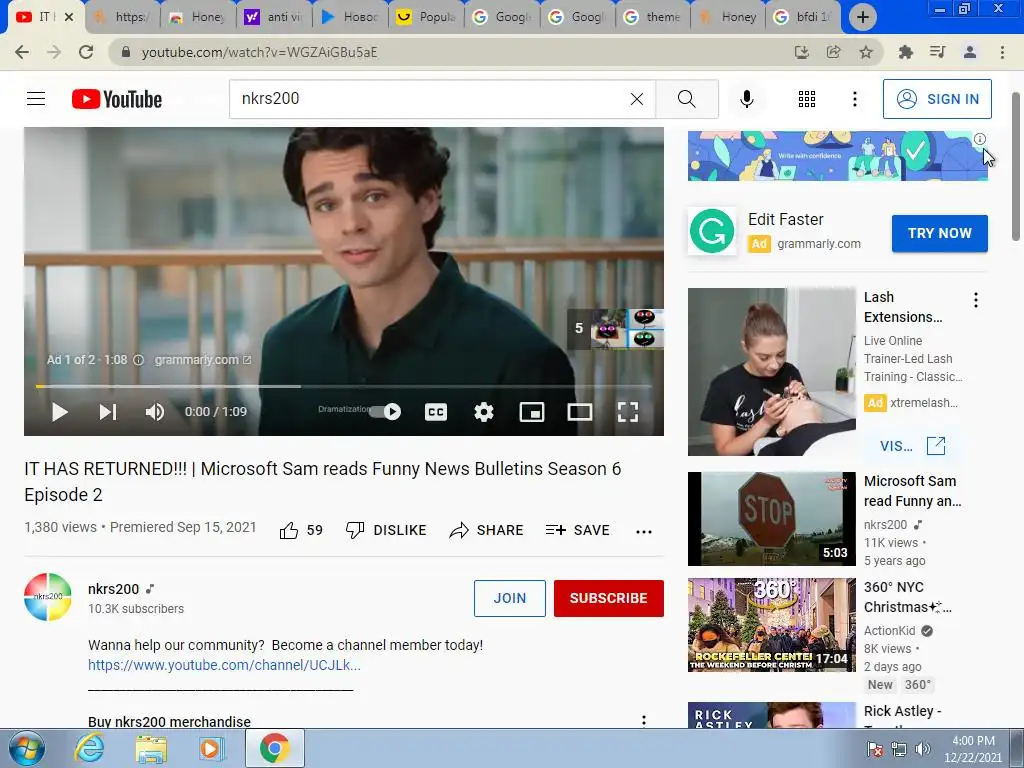Image resolution: width=1024 pixels, height=768 pixels.
Task: Open Chrome profile avatar icon
Action: pyautogui.click(x=970, y=52)
